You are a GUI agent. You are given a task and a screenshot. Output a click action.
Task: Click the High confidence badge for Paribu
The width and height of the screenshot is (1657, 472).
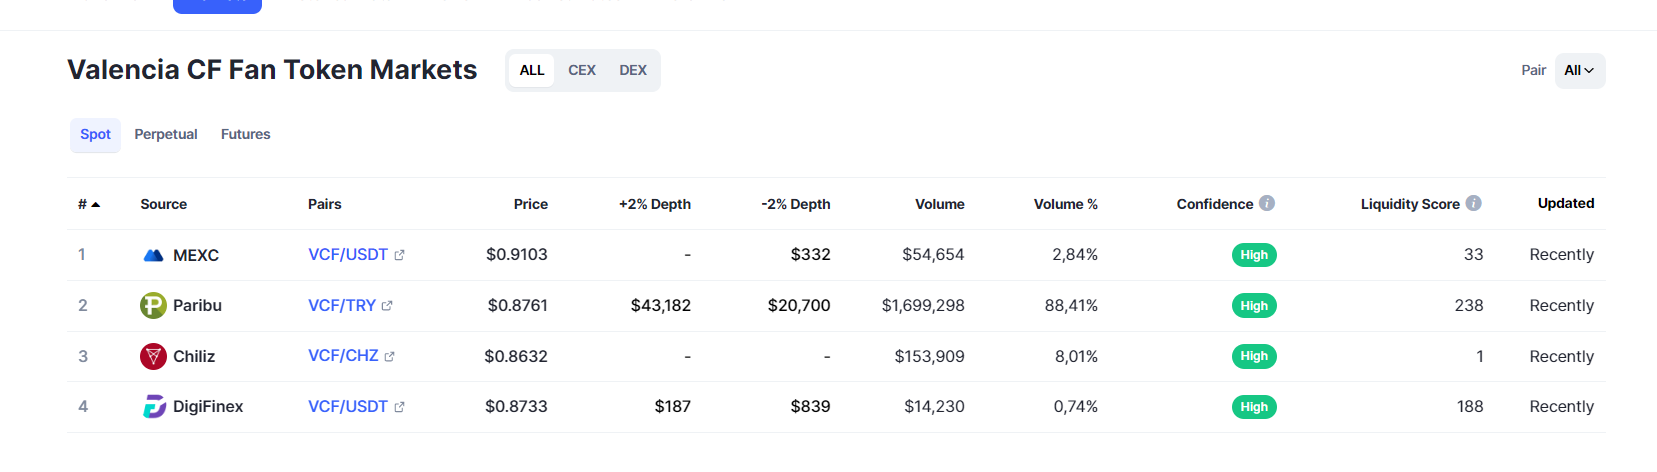[1254, 306]
